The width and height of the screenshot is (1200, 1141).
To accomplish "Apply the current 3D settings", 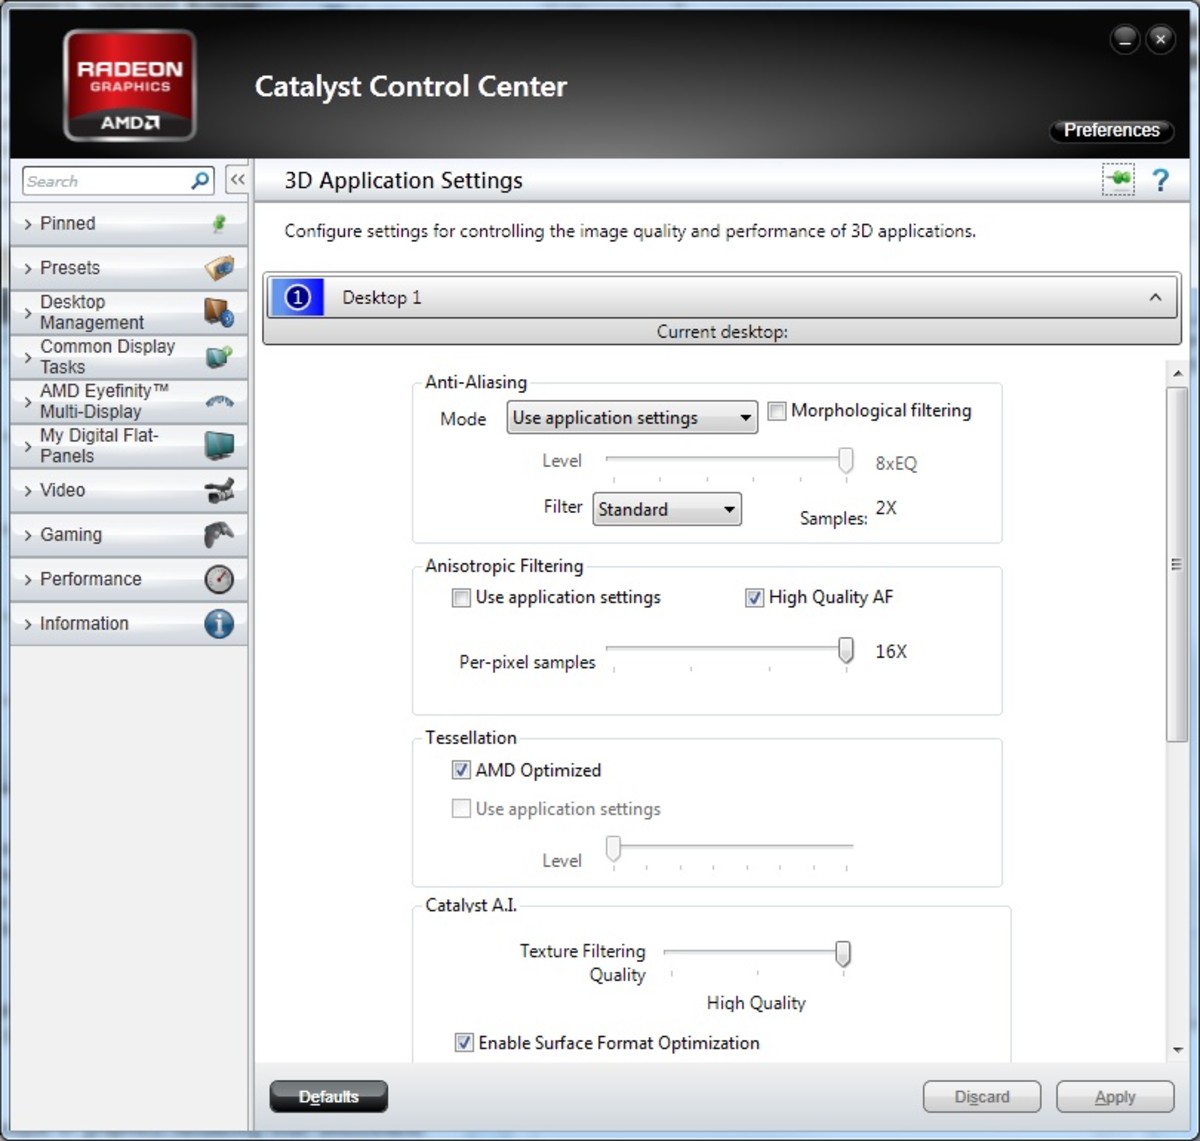I will (x=1115, y=1096).
